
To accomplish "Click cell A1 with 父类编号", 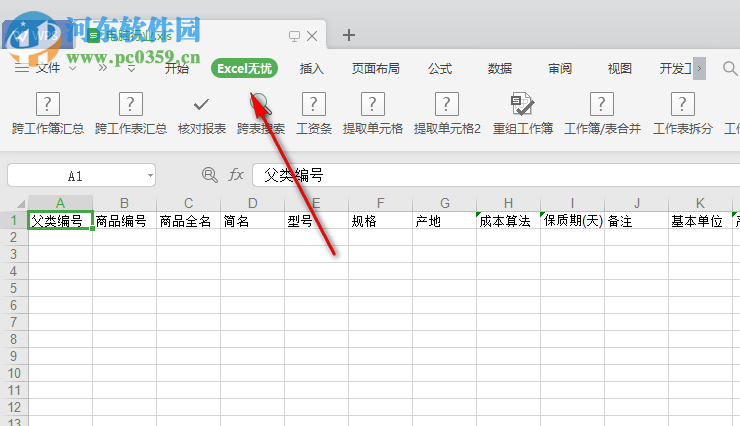I will [x=60, y=220].
